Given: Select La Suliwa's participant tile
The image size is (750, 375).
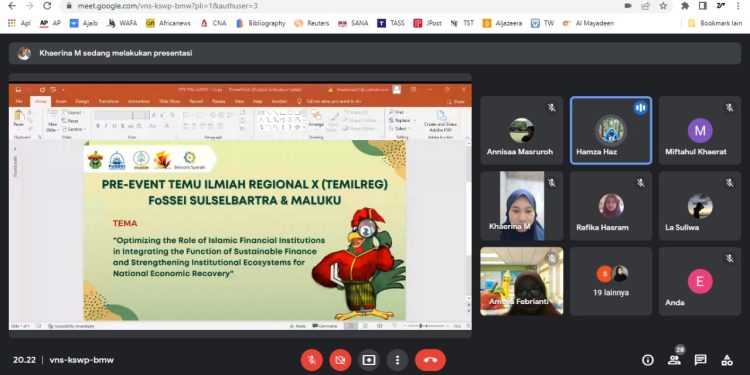Looking at the screenshot, I should point(700,206).
